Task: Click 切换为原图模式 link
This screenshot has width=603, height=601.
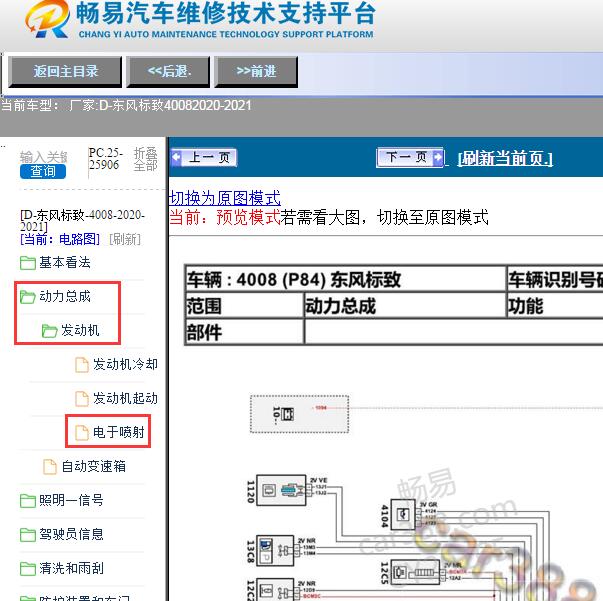Action: click(x=225, y=198)
